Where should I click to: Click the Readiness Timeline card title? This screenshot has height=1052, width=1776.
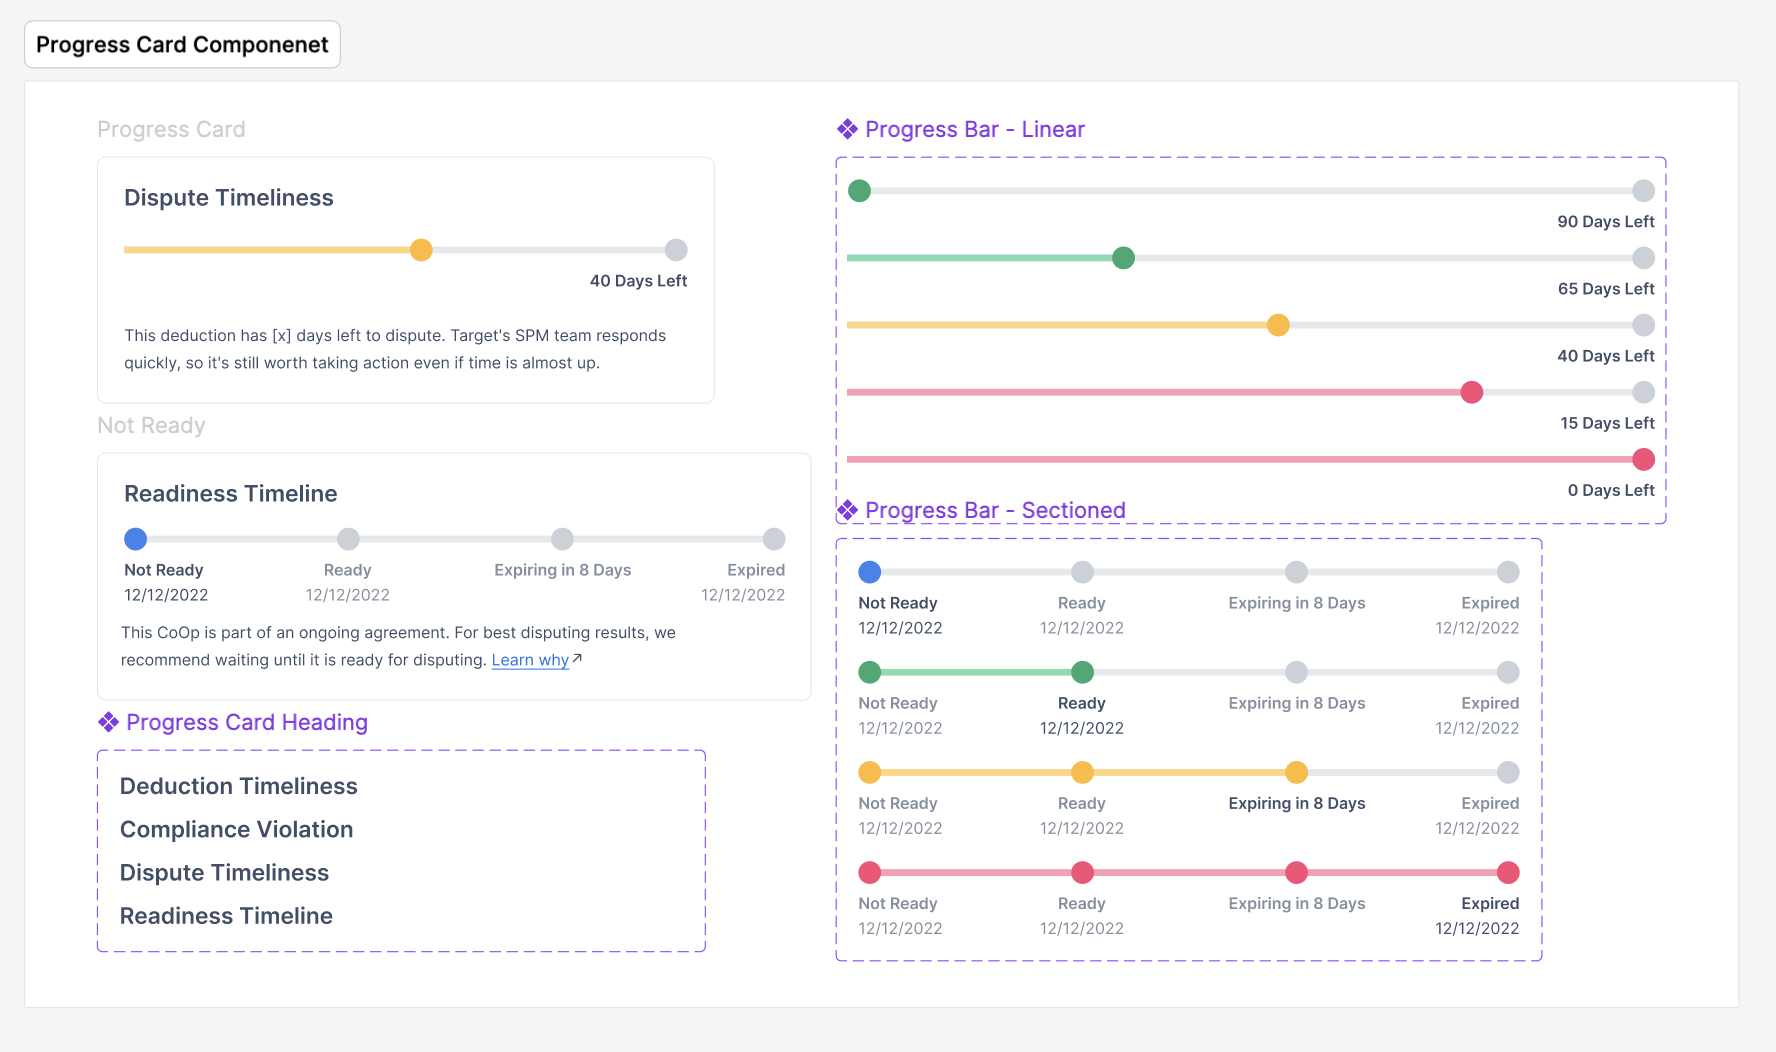tap(231, 493)
